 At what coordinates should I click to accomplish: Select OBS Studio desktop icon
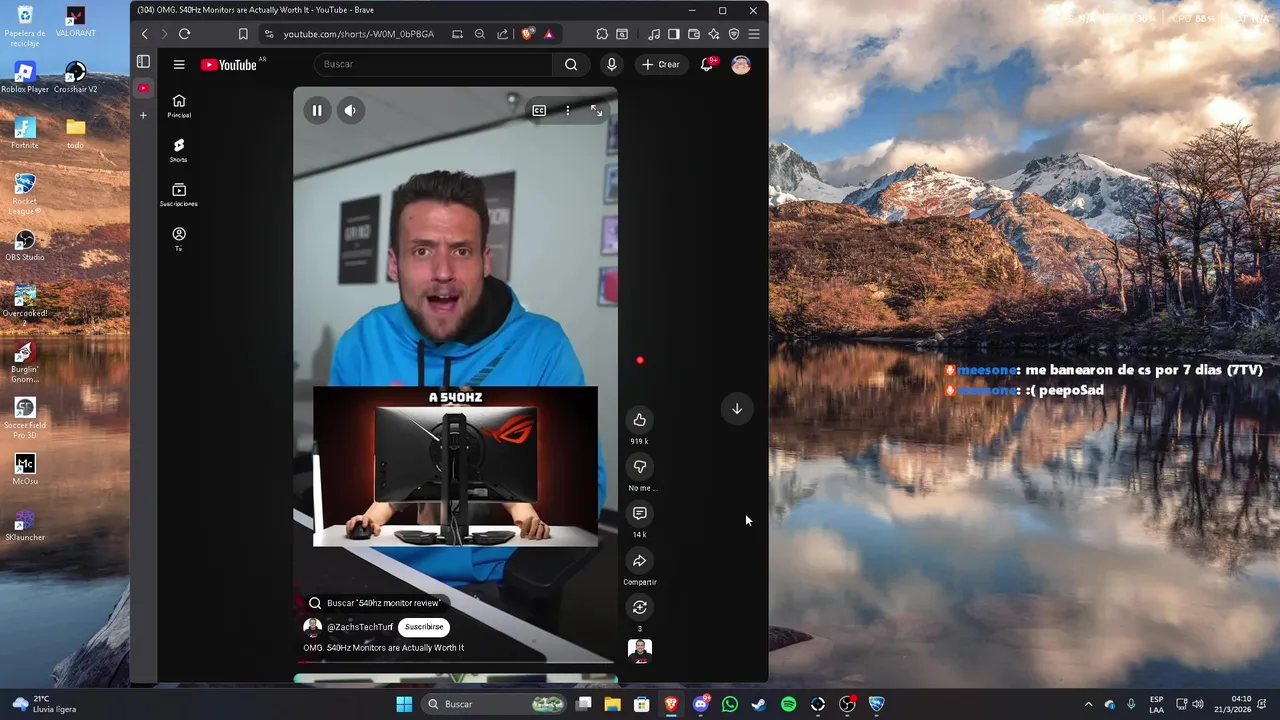(25, 246)
